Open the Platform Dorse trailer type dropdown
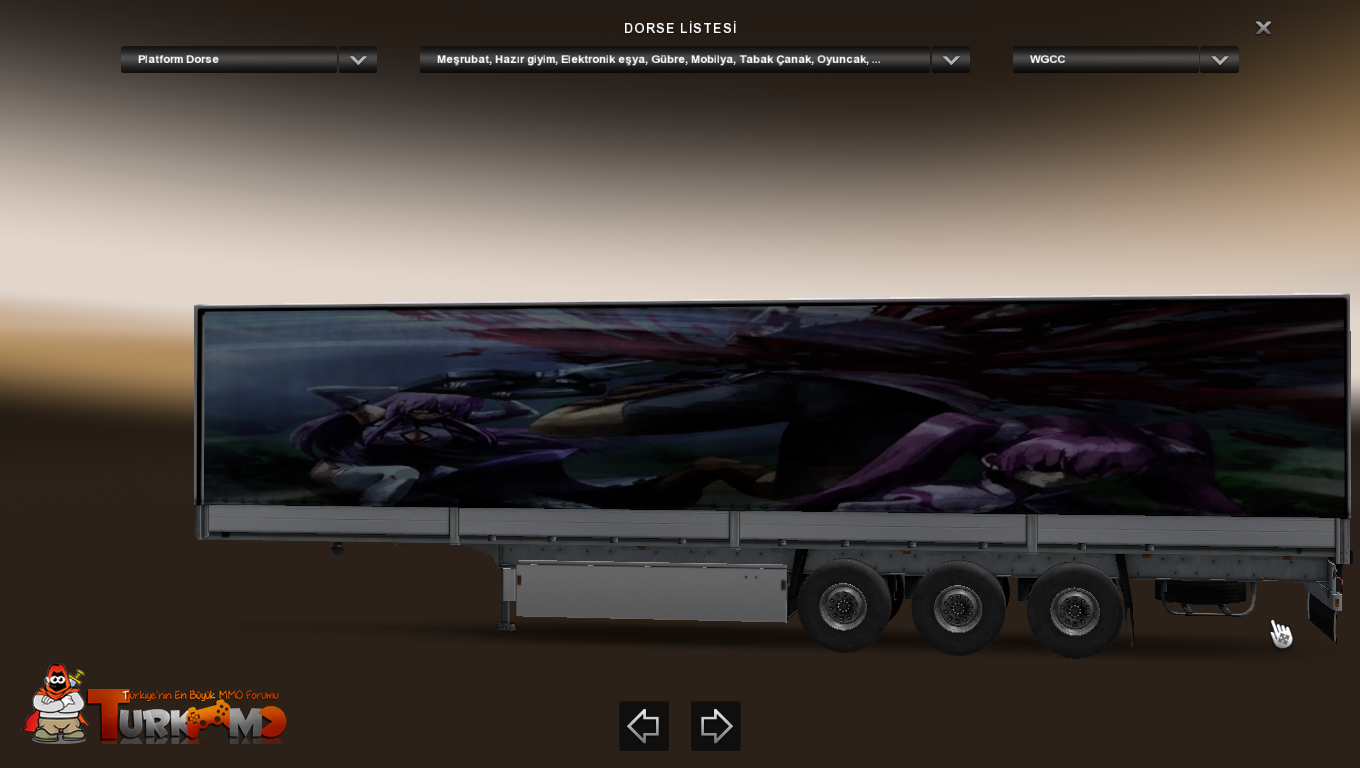1360x768 pixels. pyautogui.click(x=229, y=59)
